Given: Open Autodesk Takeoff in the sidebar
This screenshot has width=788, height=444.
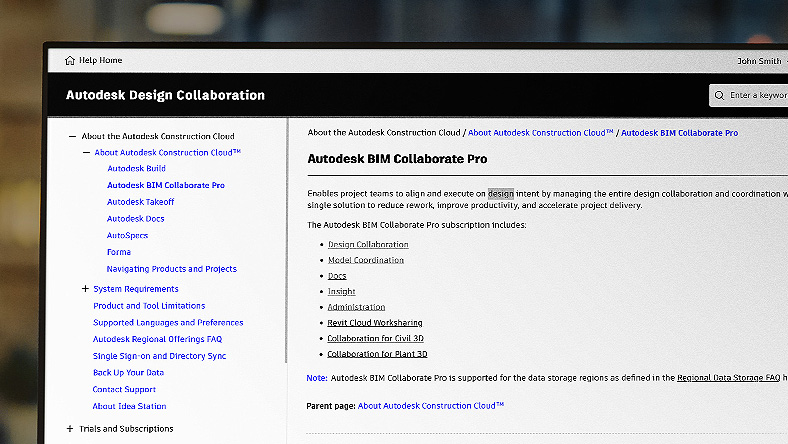Looking at the screenshot, I should (140, 202).
